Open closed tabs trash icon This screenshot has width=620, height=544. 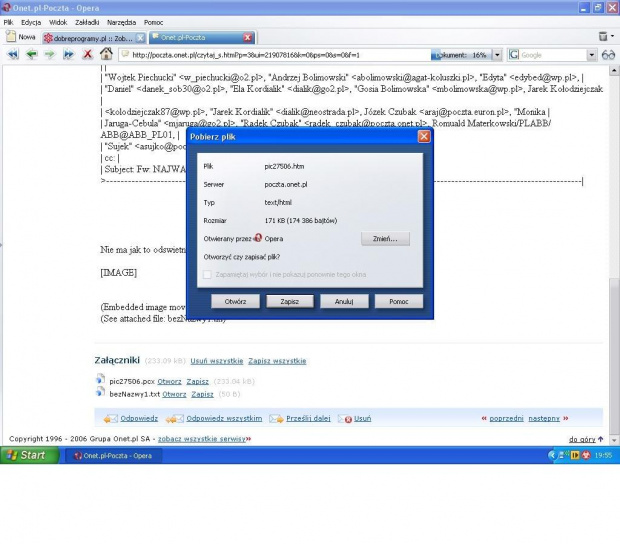pos(603,36)
